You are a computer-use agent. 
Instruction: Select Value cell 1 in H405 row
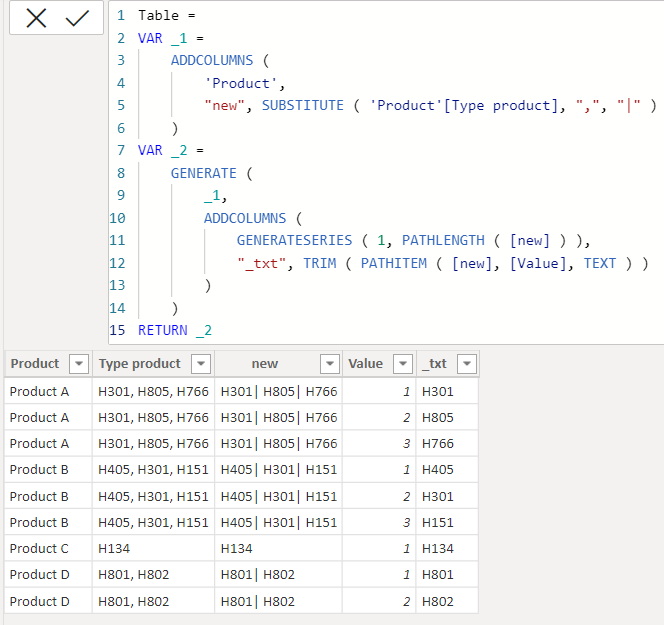point(379,470)
